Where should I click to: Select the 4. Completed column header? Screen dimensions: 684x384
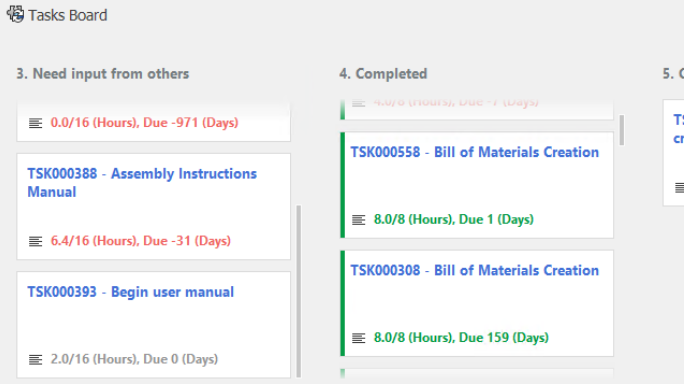[383, 74]
